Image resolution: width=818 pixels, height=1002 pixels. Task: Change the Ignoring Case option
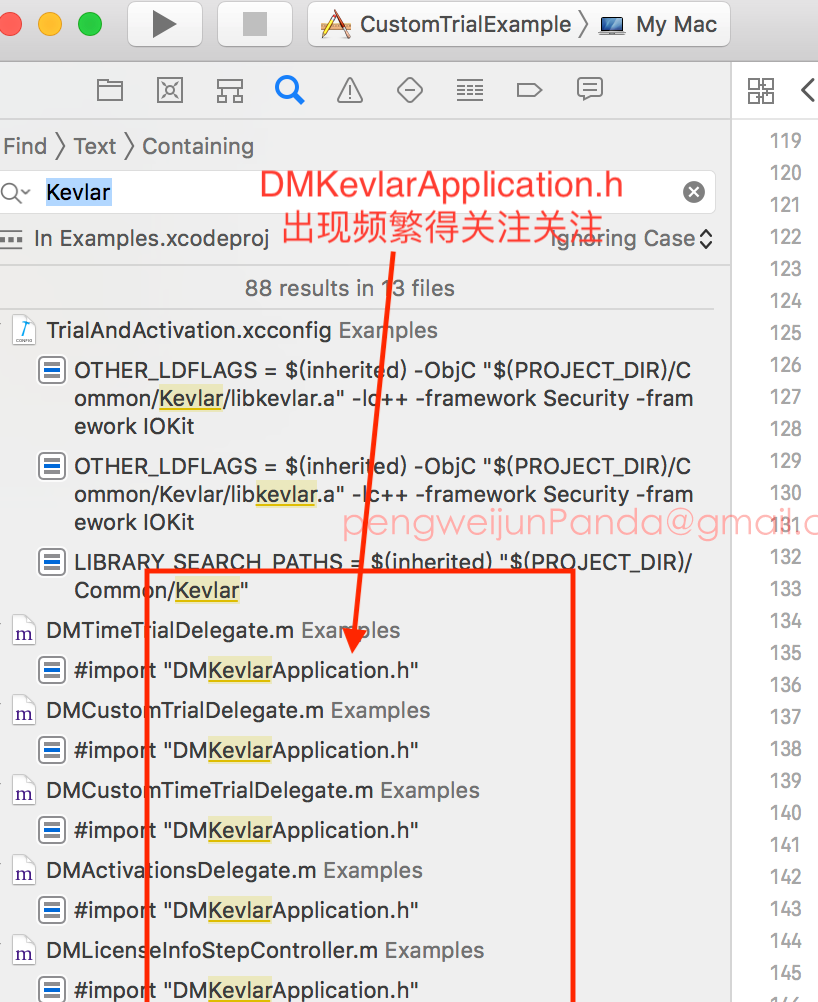coord(631,239)
